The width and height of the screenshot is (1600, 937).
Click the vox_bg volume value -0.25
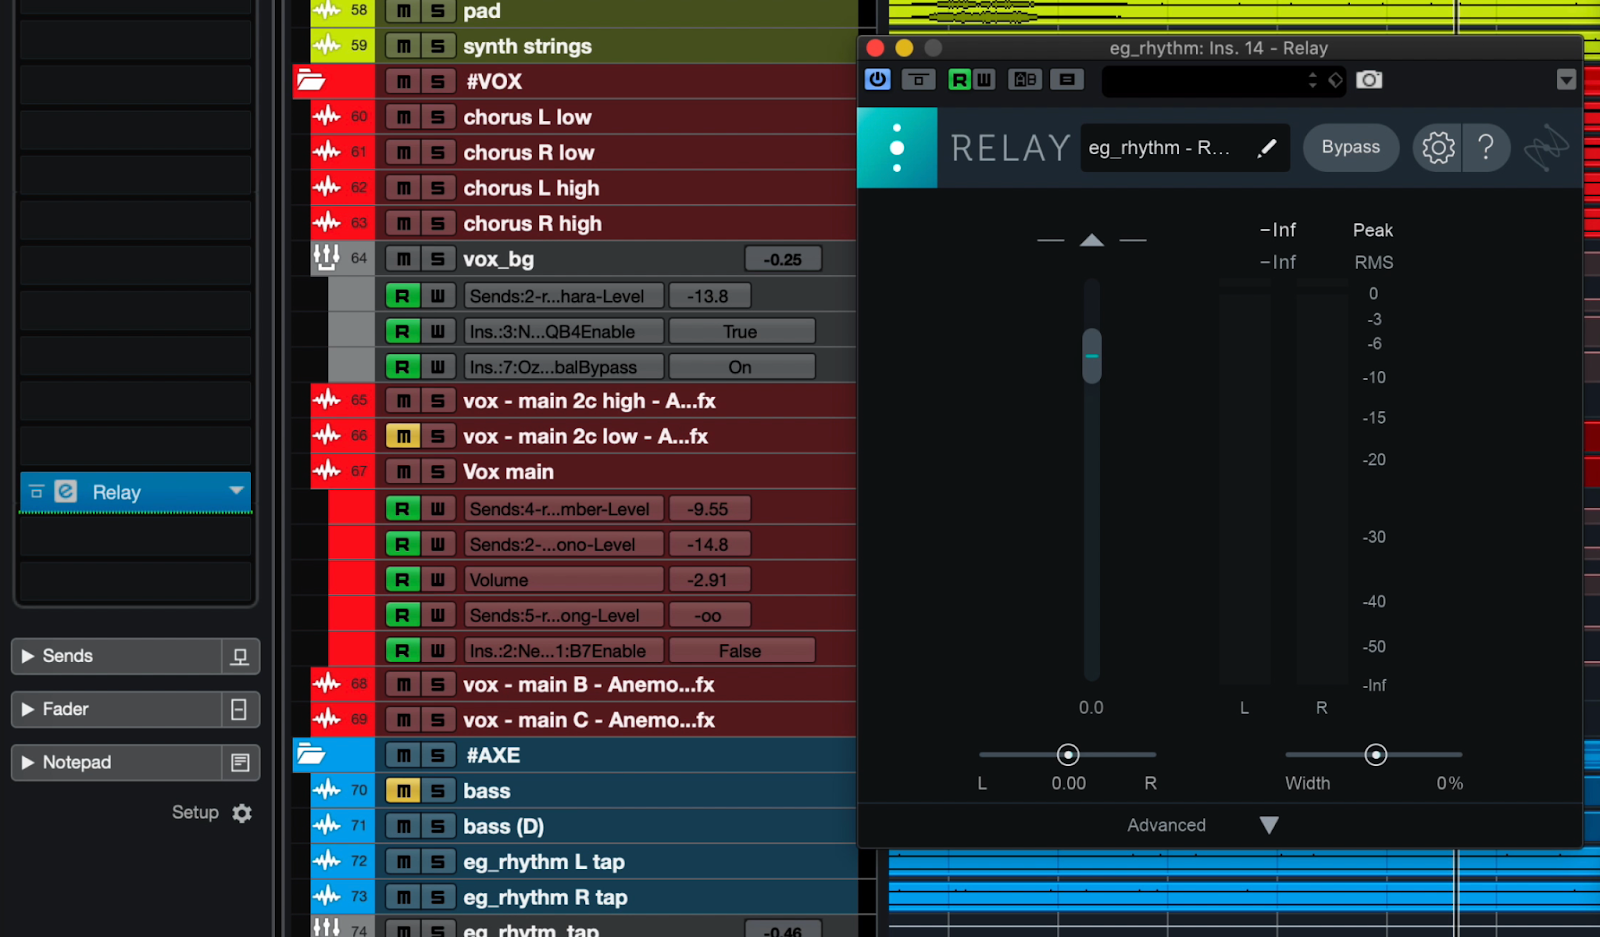[783, 259]
